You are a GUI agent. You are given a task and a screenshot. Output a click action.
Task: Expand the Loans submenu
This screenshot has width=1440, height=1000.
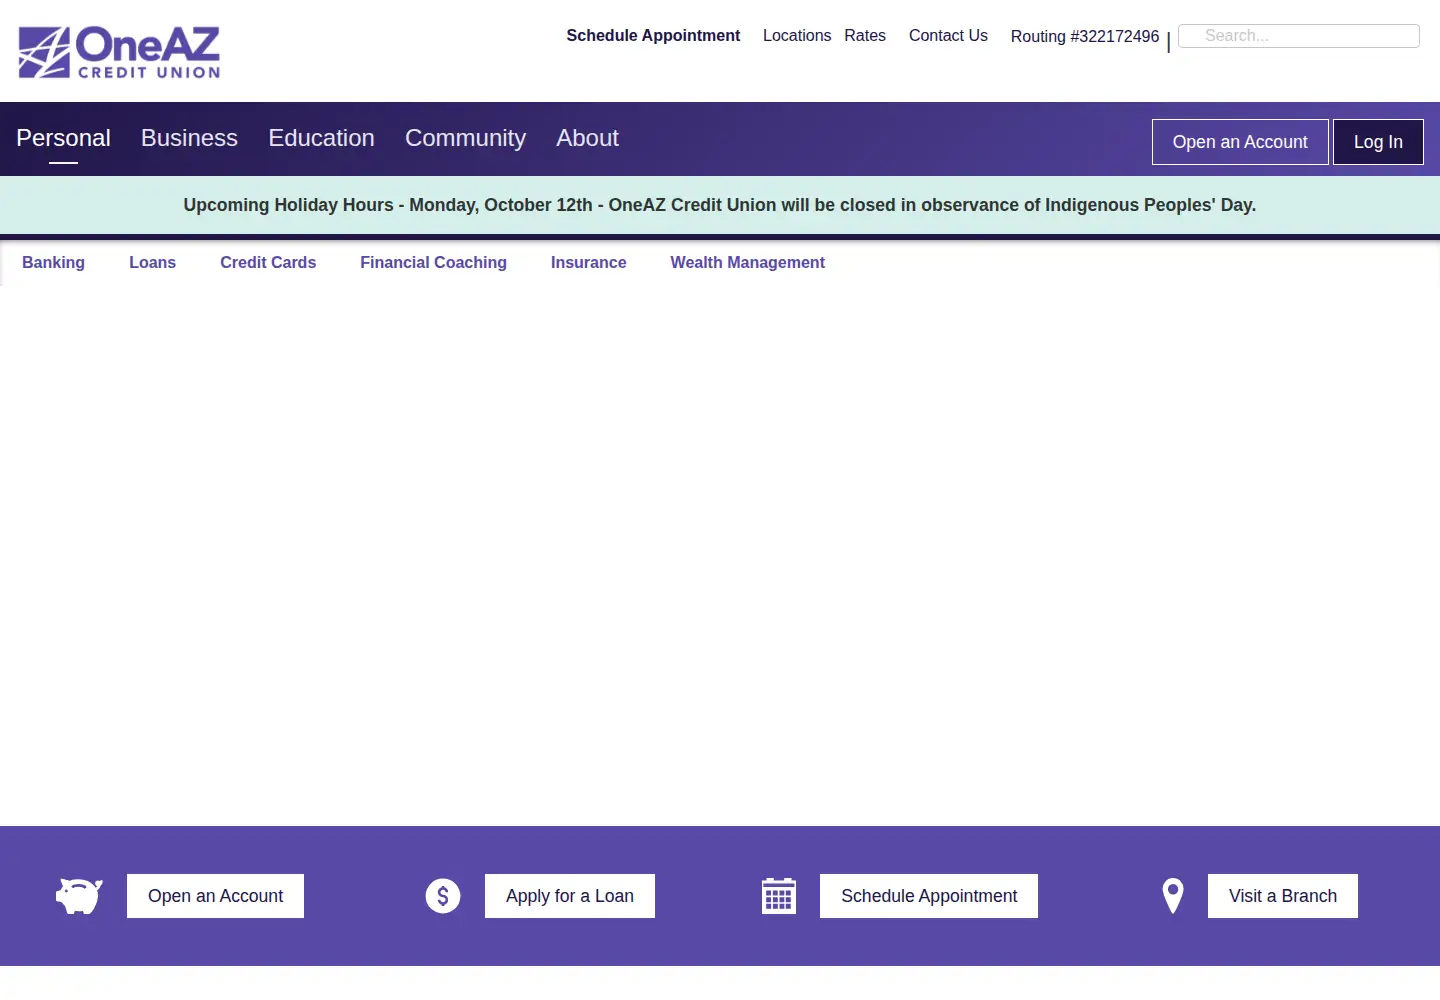click(152, 262)
